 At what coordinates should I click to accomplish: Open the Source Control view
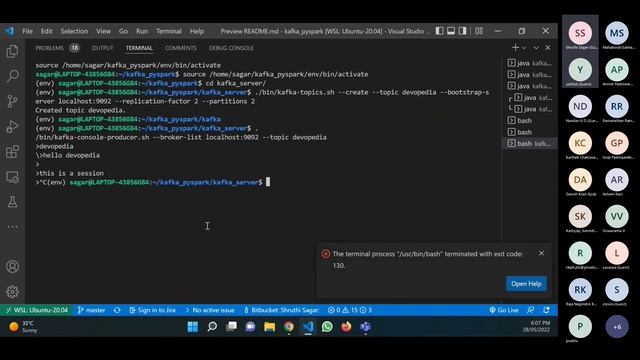pos(12,101)
